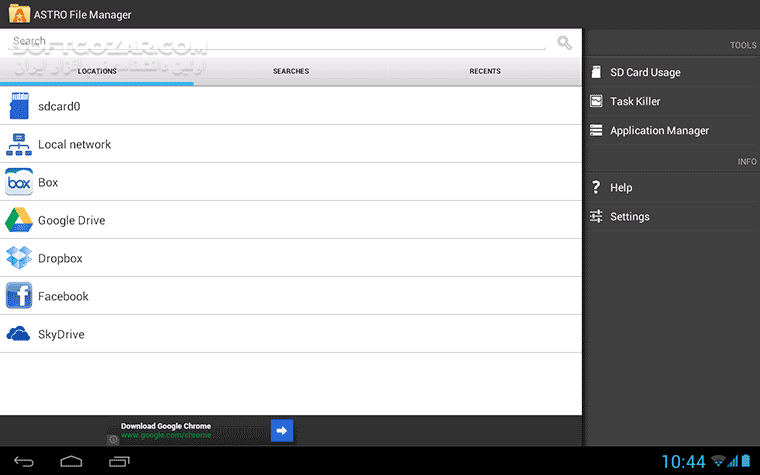The height and width of the screenshot is (475, 760).
Task: Click the 10:44 clock in status bar
Action: coord(683,461)
